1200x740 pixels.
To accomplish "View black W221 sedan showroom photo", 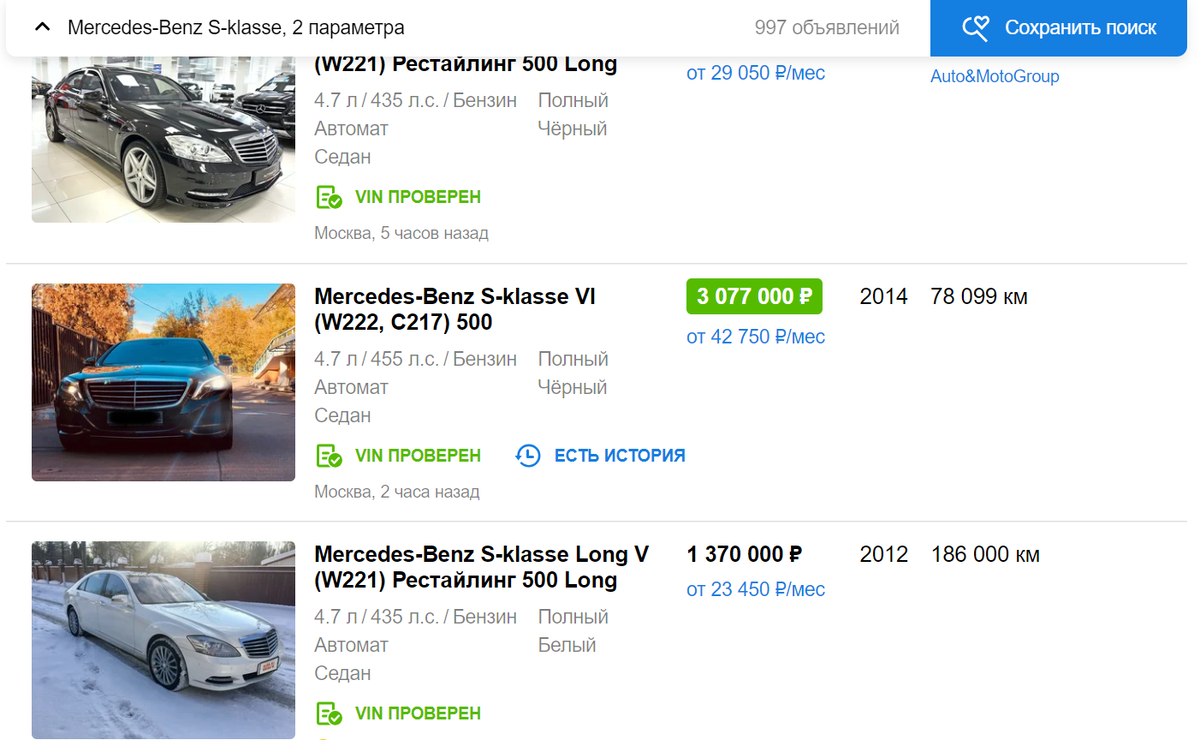I will click(x=163, y=140).
